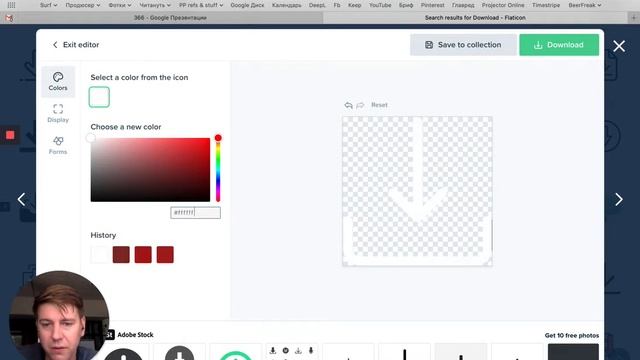Open the Календарь bookmark
640x360 pixels.
coord(287,5)
